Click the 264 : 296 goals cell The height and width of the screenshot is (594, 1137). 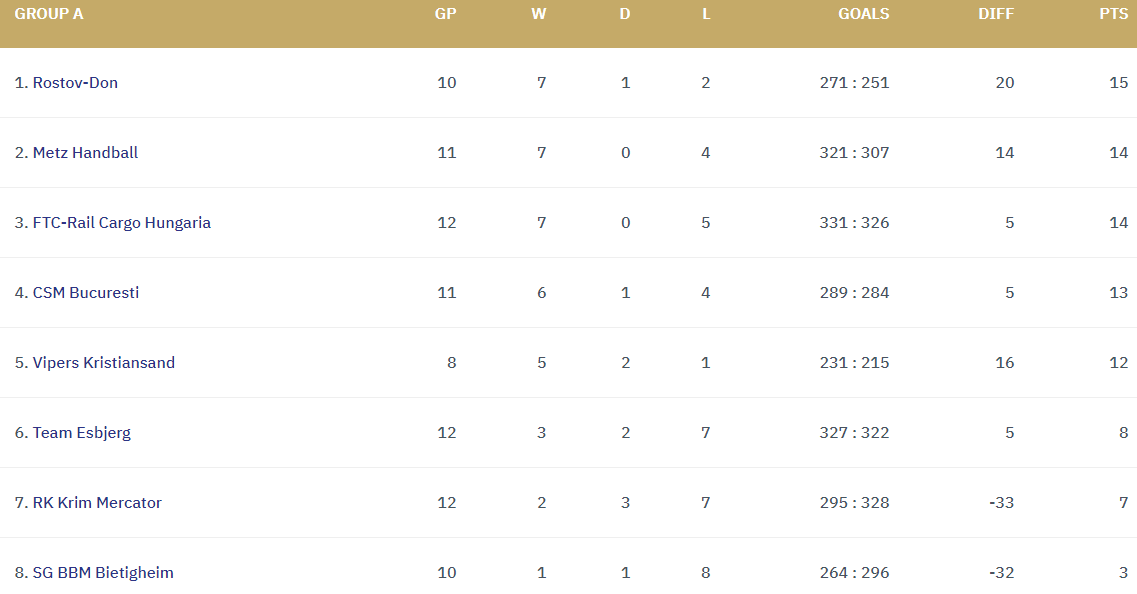coord(854,573)
